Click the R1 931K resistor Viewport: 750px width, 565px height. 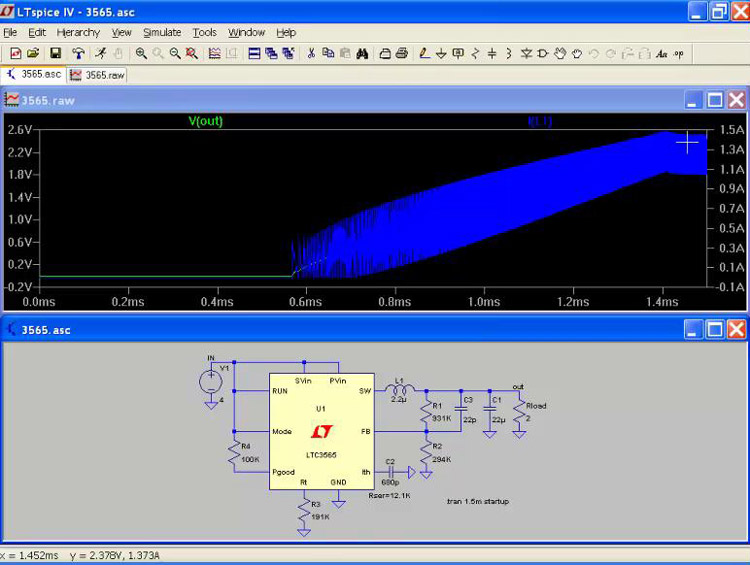click(427, 412)
